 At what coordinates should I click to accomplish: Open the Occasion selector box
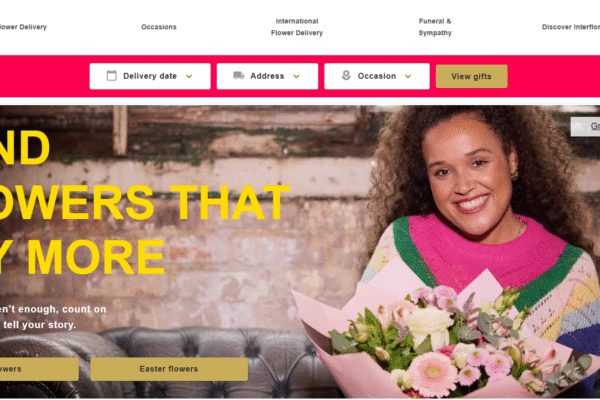point(377,76)
